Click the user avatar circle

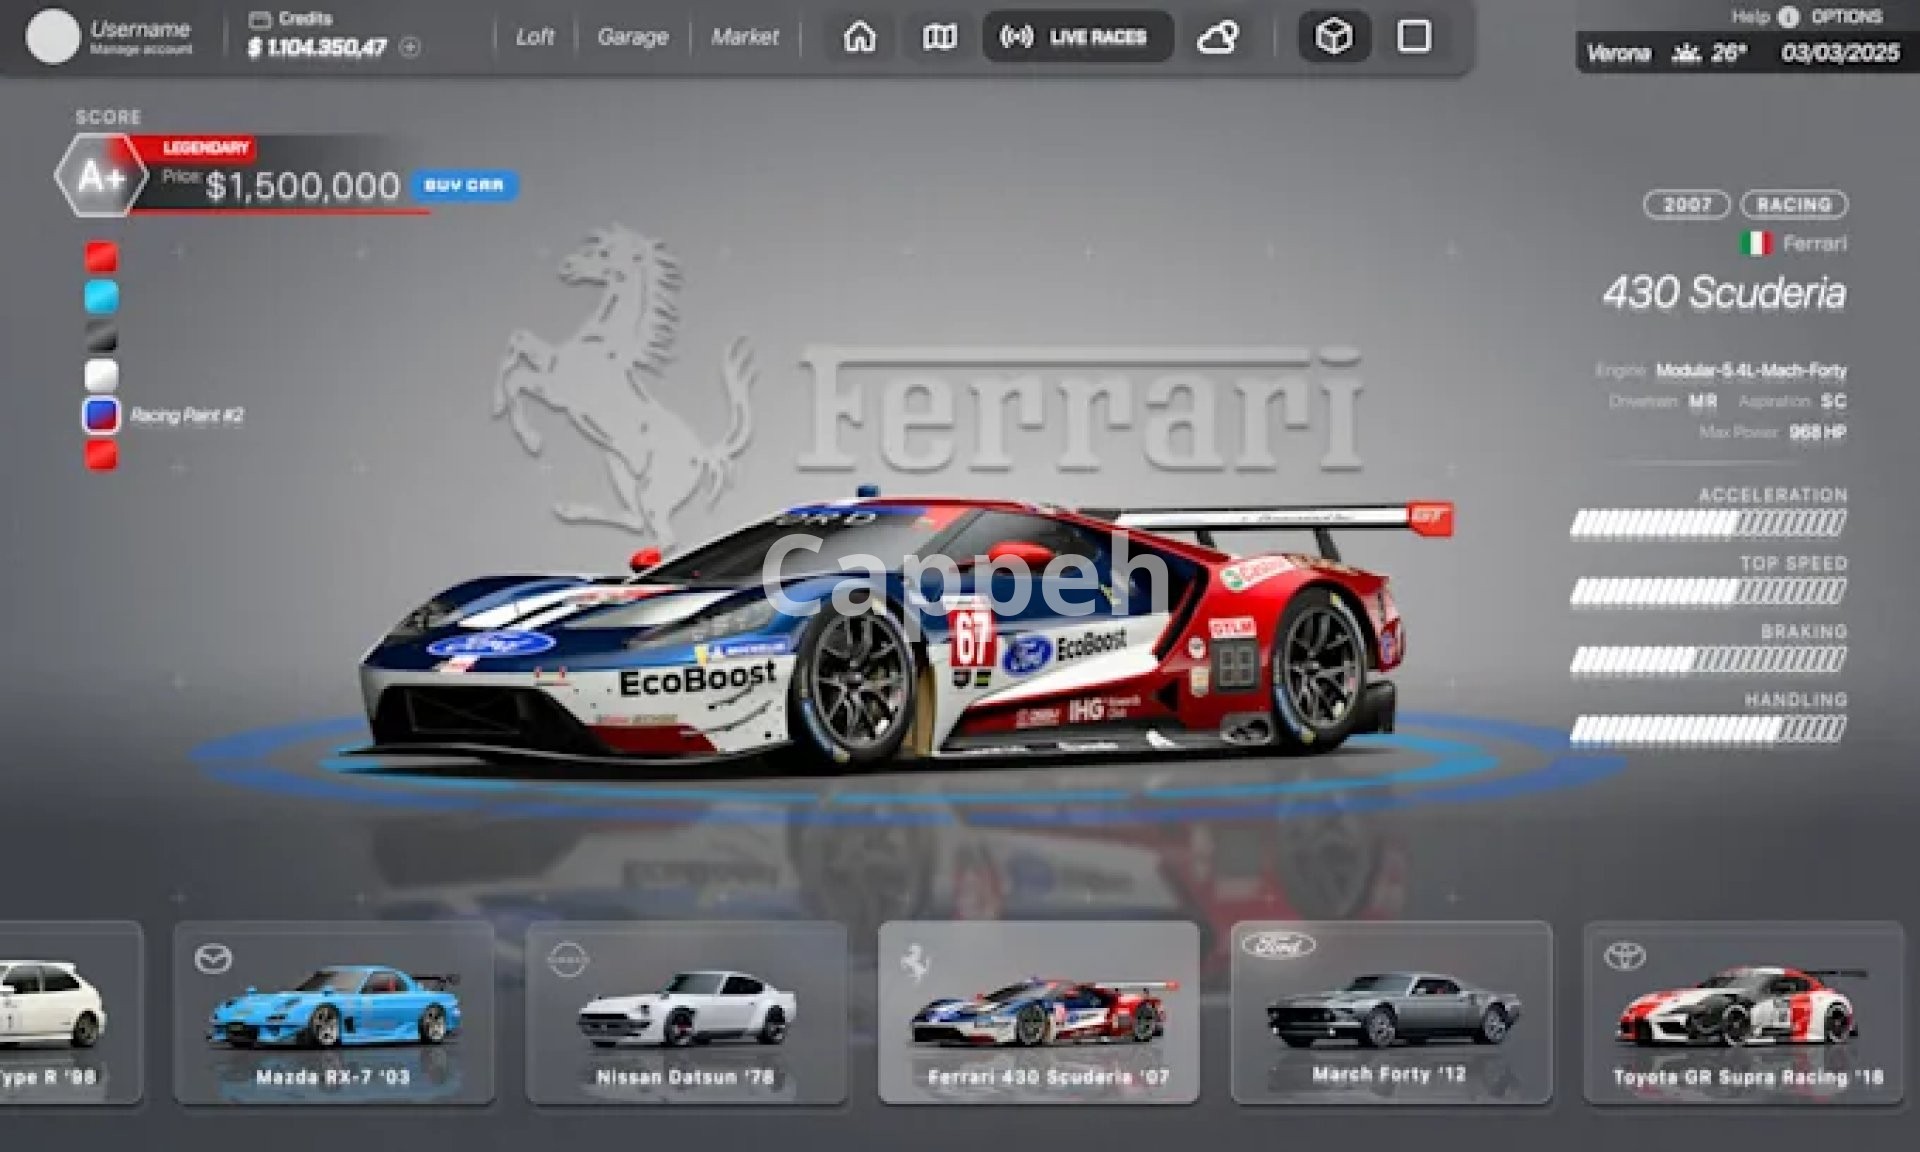53,37
